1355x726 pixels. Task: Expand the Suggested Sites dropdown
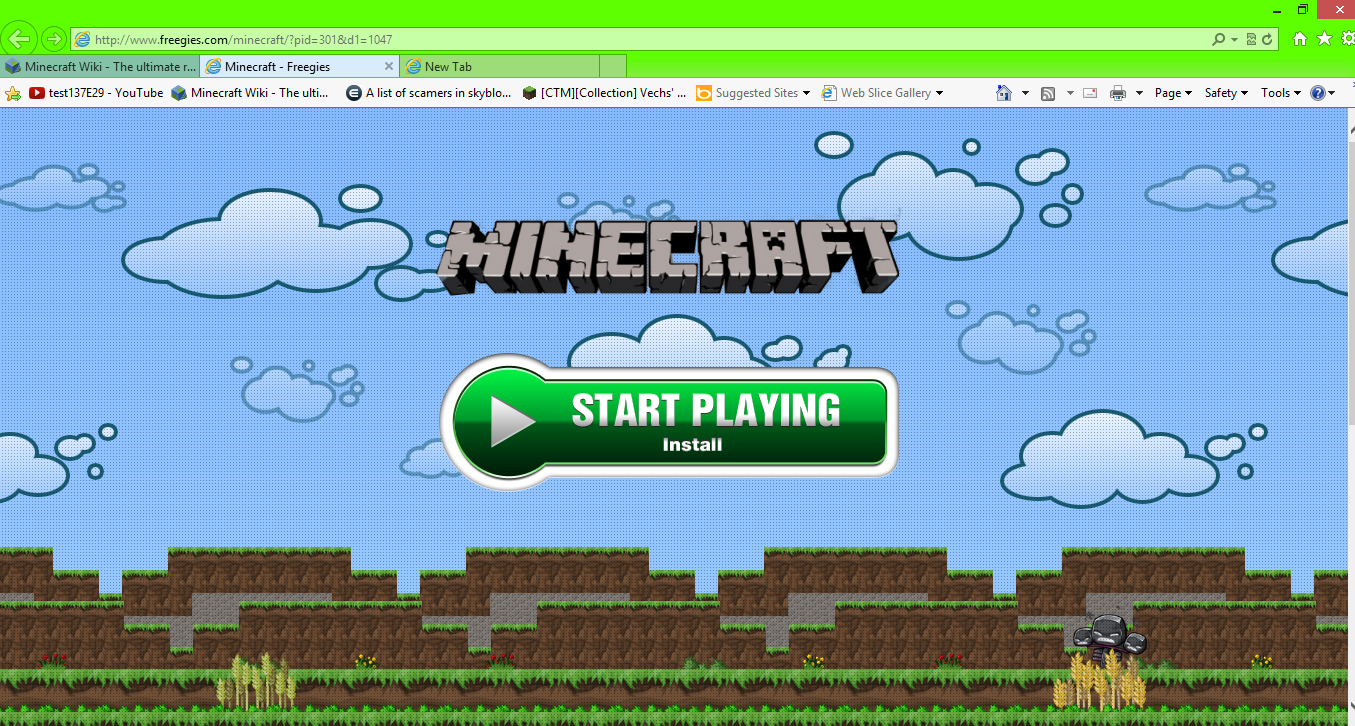(x=806, y=93)
